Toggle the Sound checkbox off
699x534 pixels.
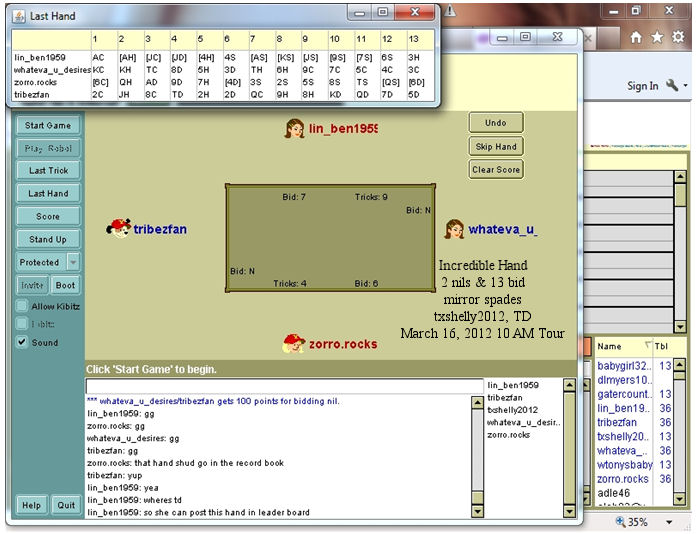coord(23,342)
